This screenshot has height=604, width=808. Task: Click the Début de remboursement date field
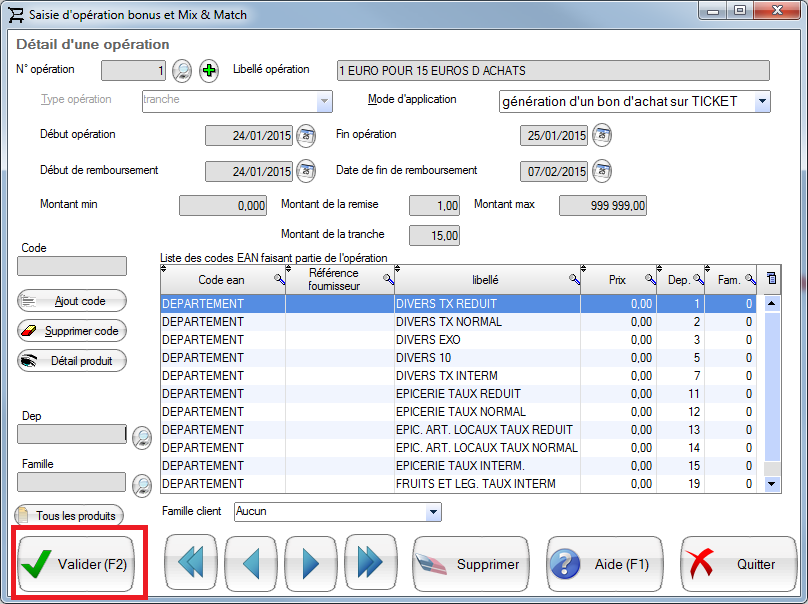249,172
